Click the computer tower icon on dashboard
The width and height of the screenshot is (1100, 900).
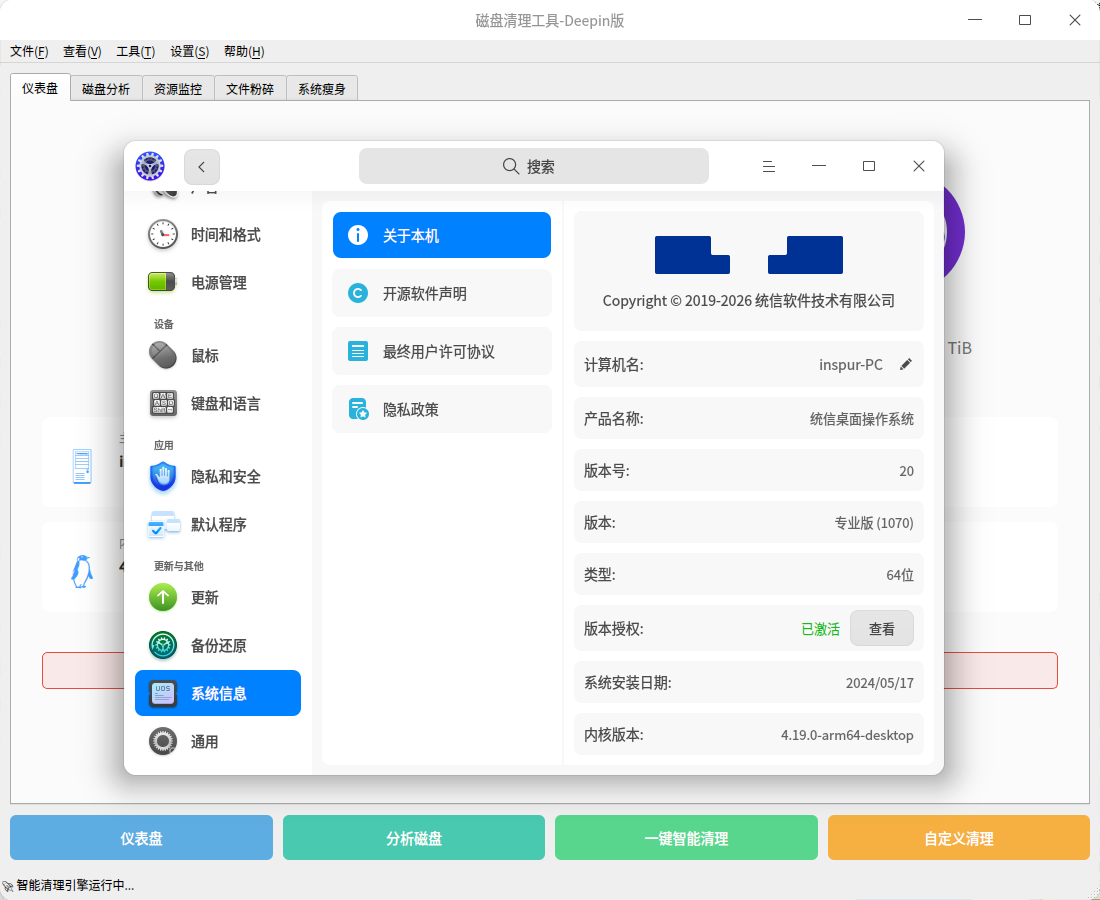coord(82,466)
